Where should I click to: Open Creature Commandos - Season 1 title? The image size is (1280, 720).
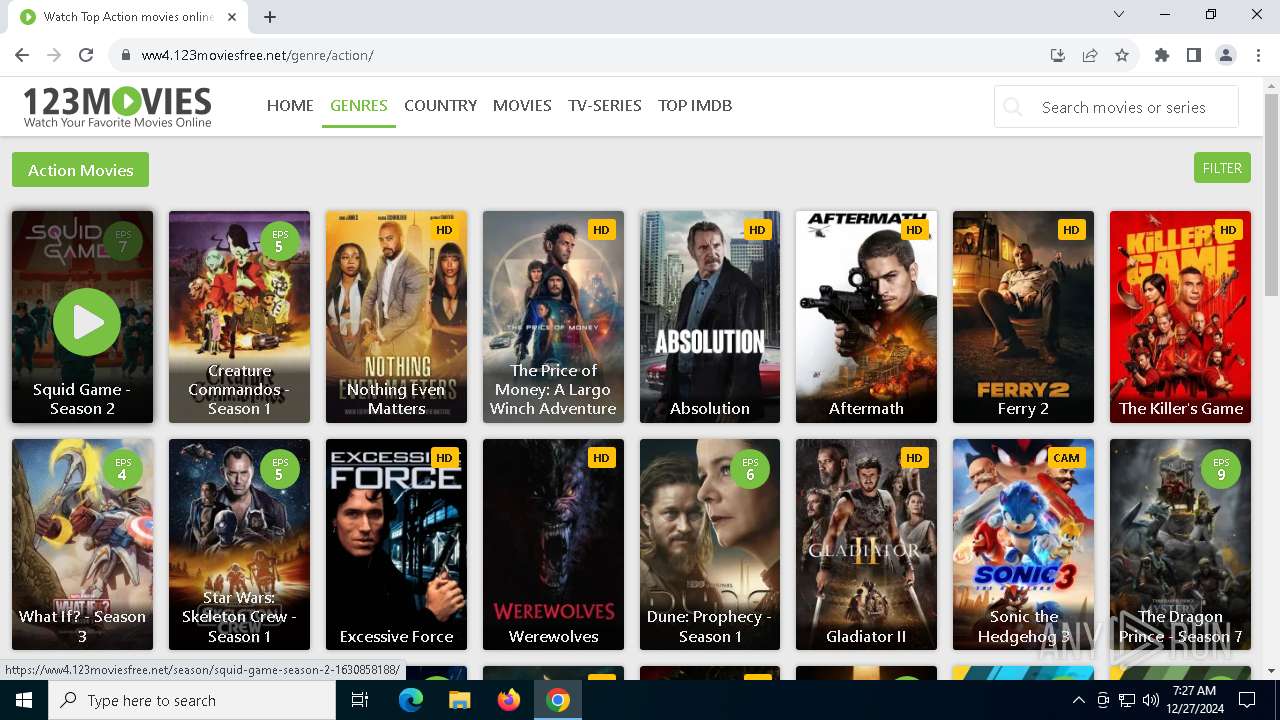(x=239, y=389)
